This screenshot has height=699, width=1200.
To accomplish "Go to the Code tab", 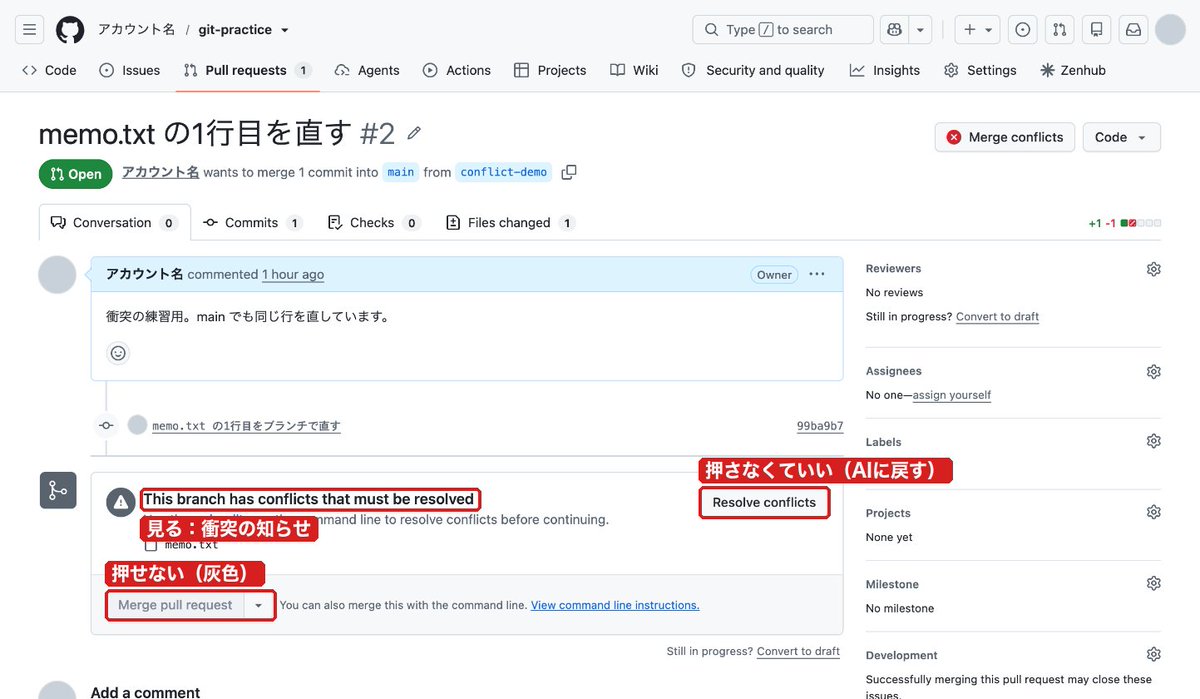I will point(49,70).
